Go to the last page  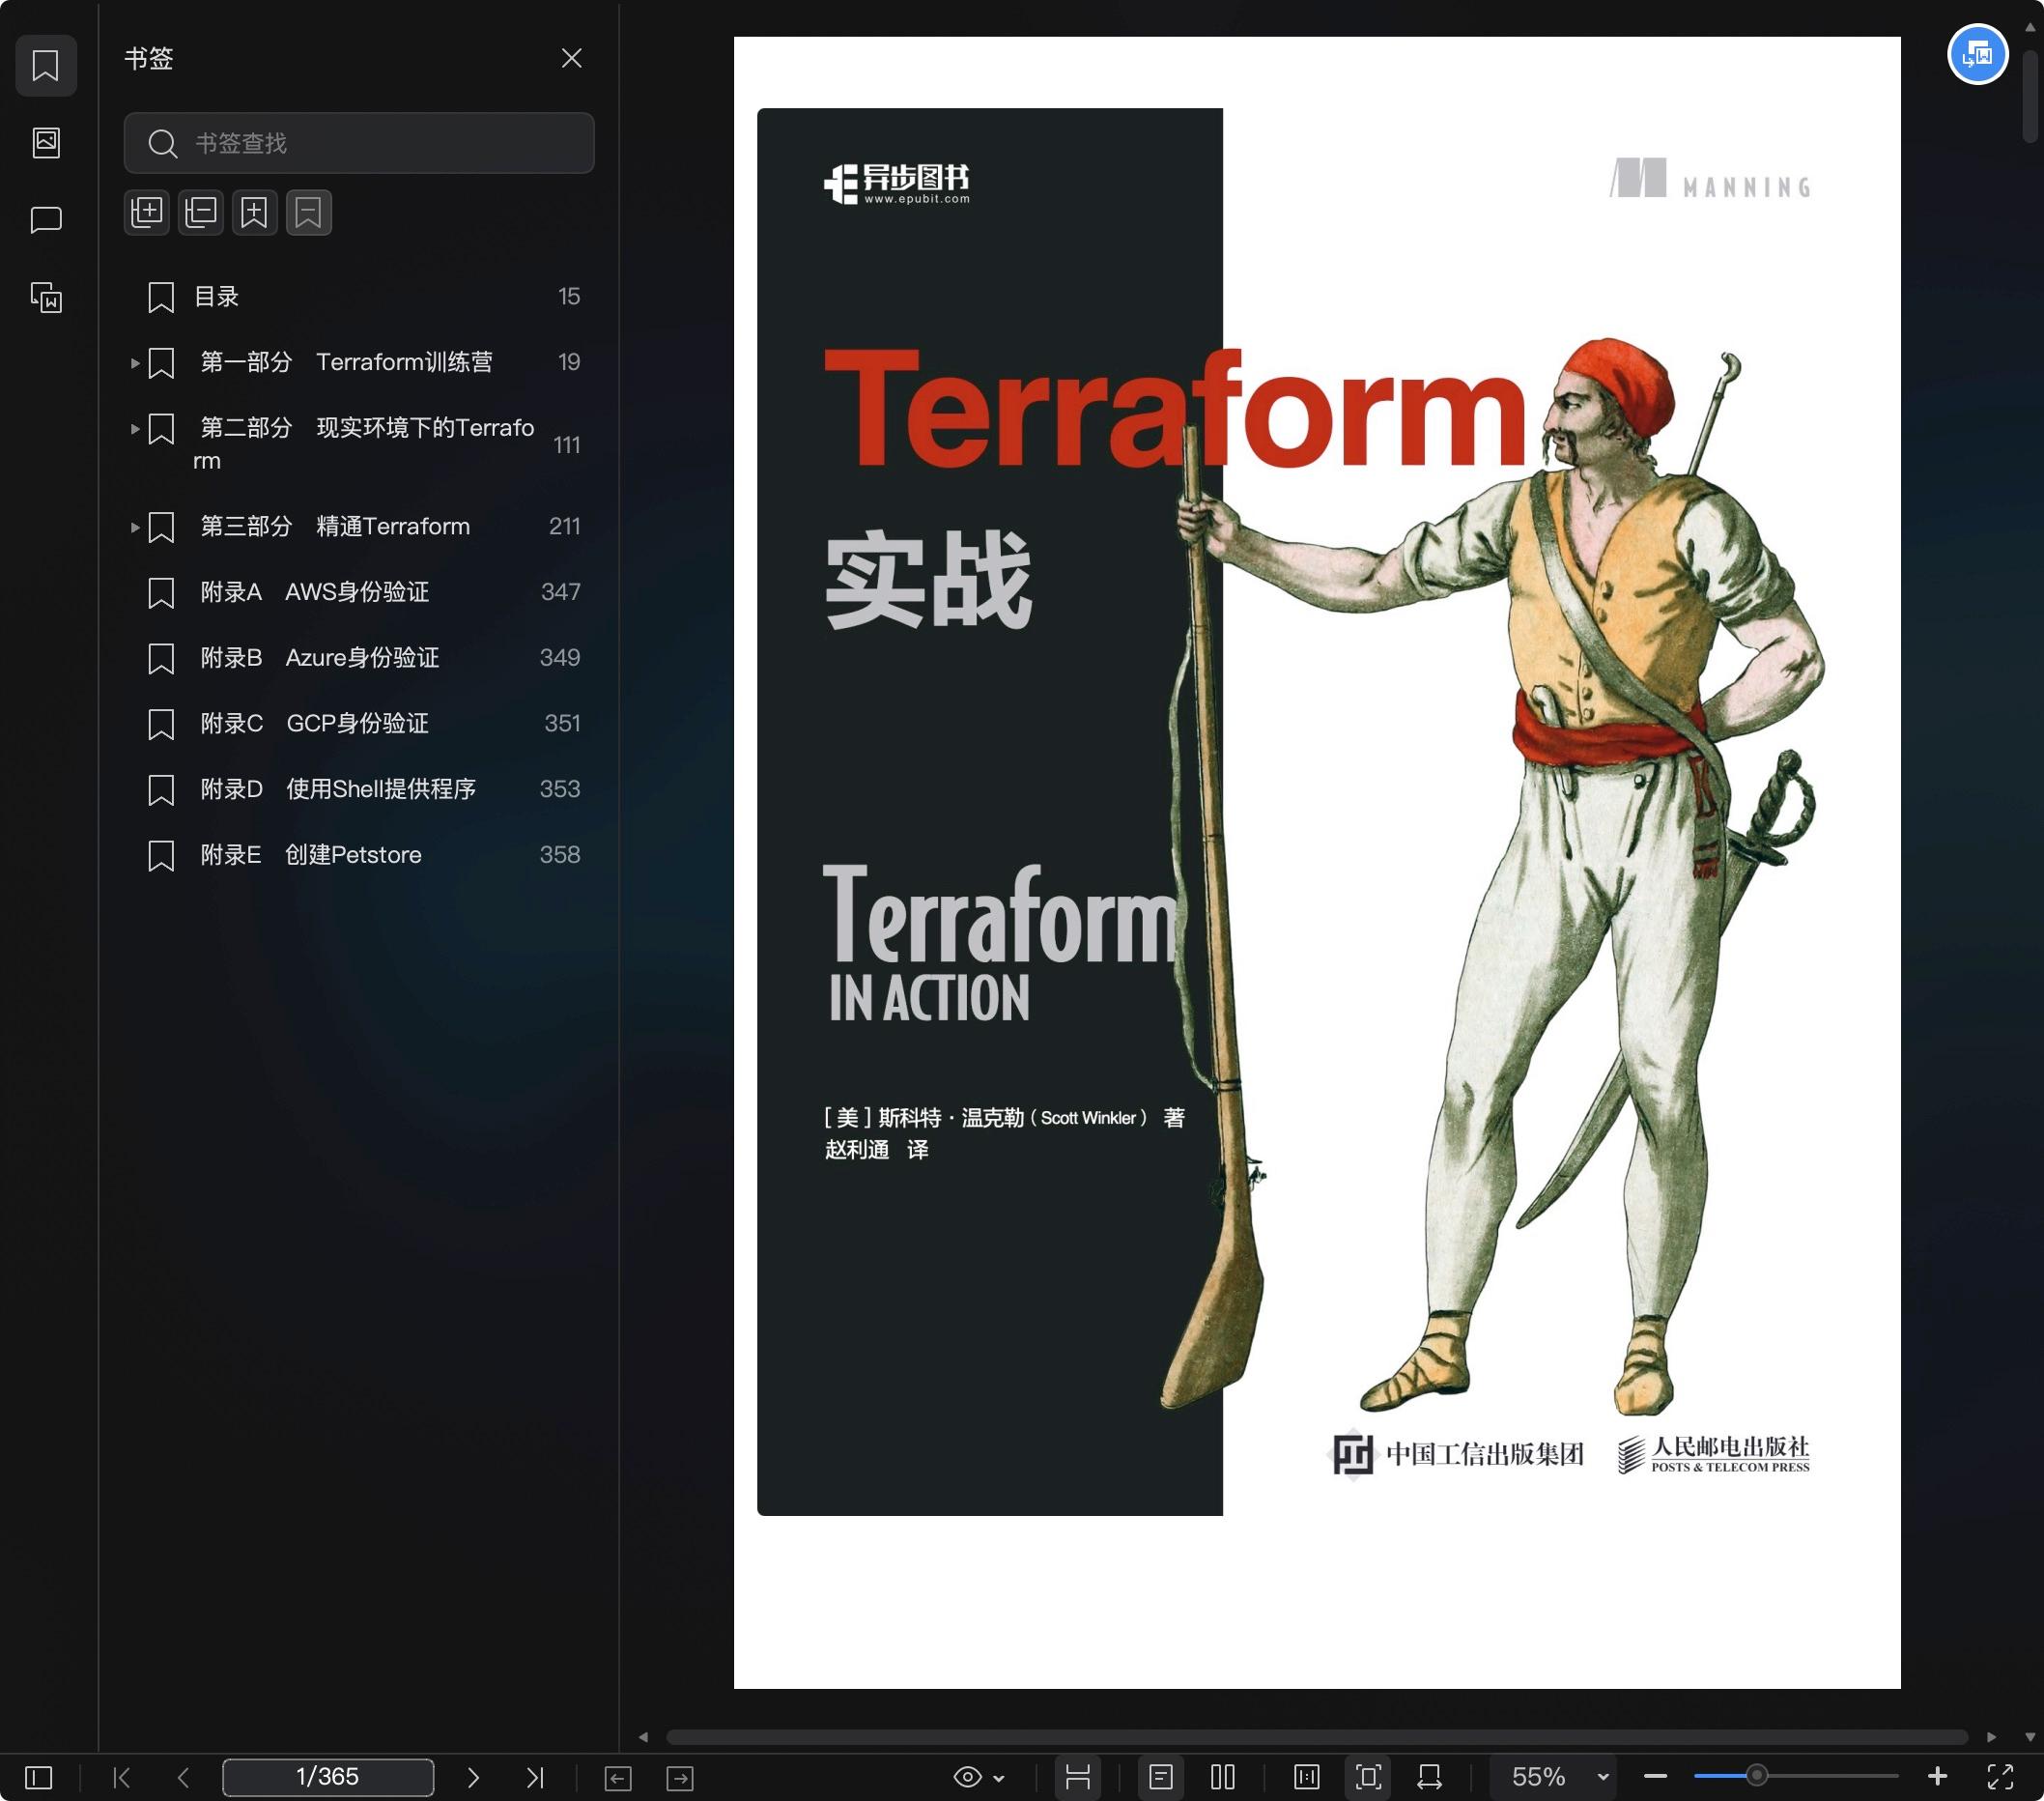coord(535,1777)
